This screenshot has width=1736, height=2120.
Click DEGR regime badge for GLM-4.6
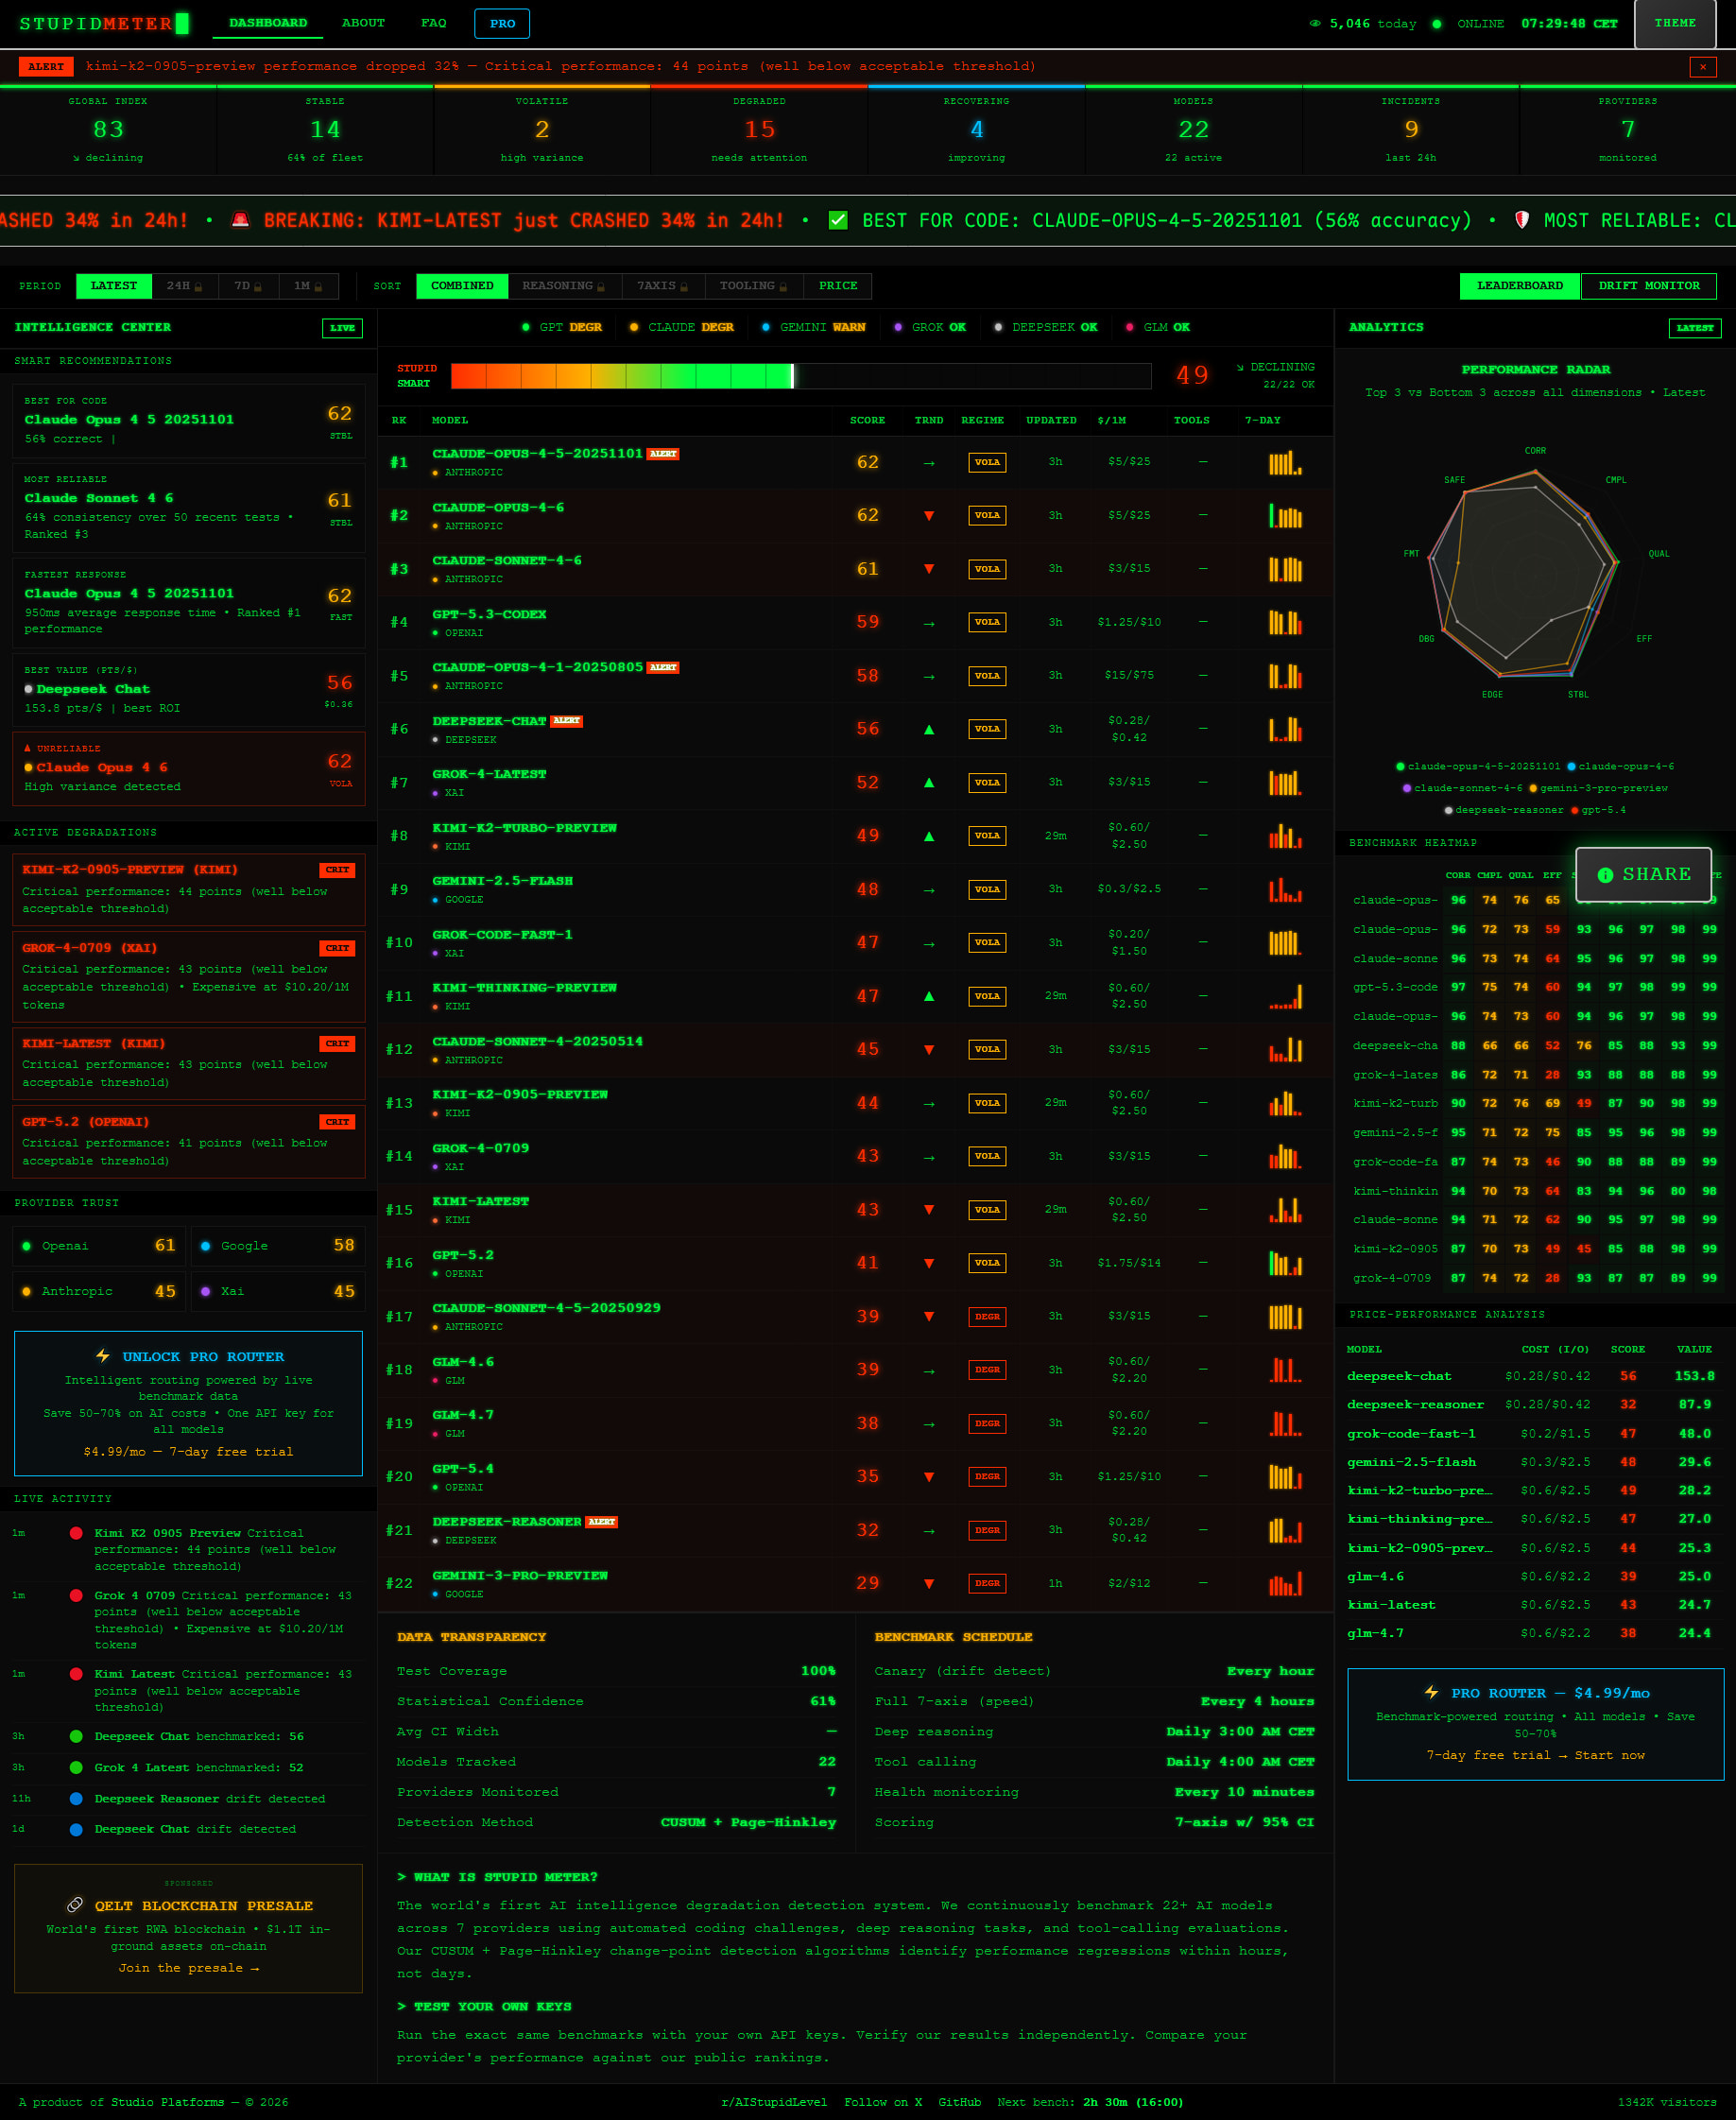987,1370
